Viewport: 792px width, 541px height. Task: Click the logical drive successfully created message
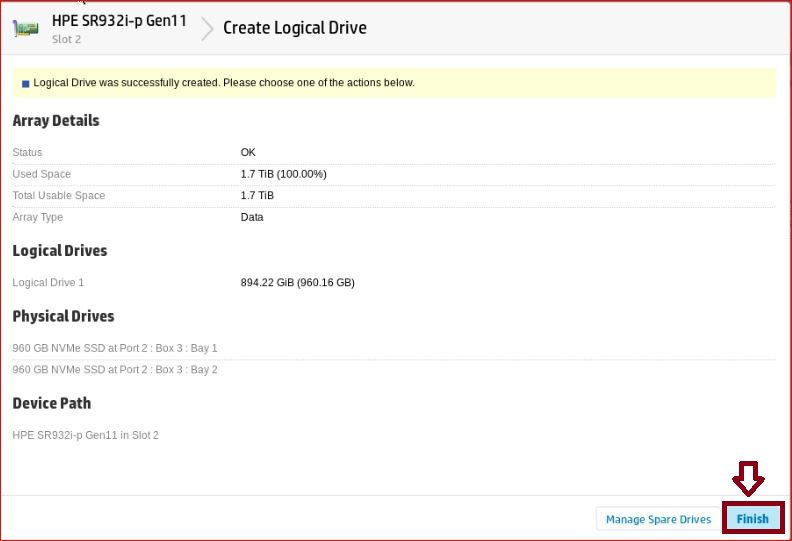pyautogui.click(x=223, y=83)
